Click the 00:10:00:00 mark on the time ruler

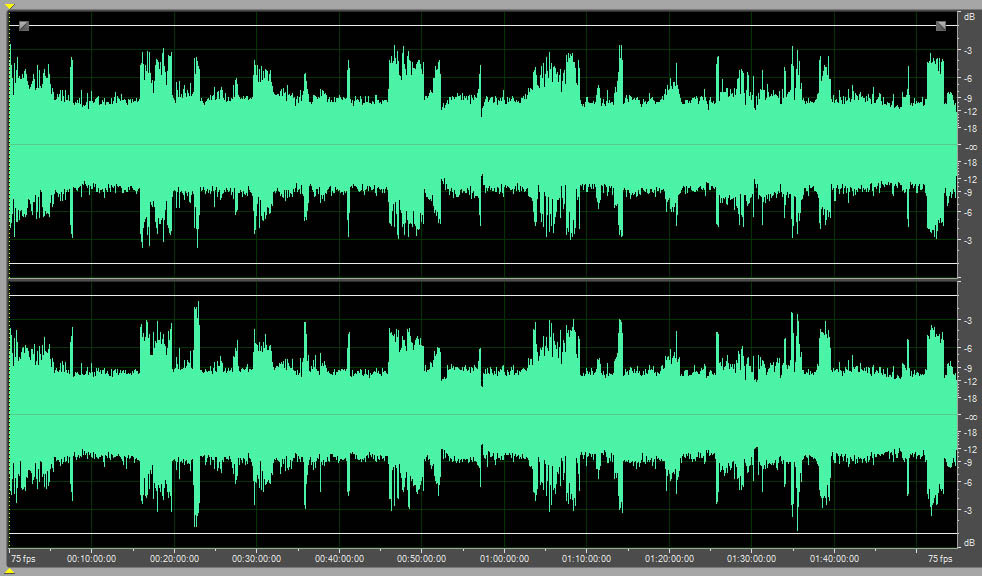tap(92, 558)
